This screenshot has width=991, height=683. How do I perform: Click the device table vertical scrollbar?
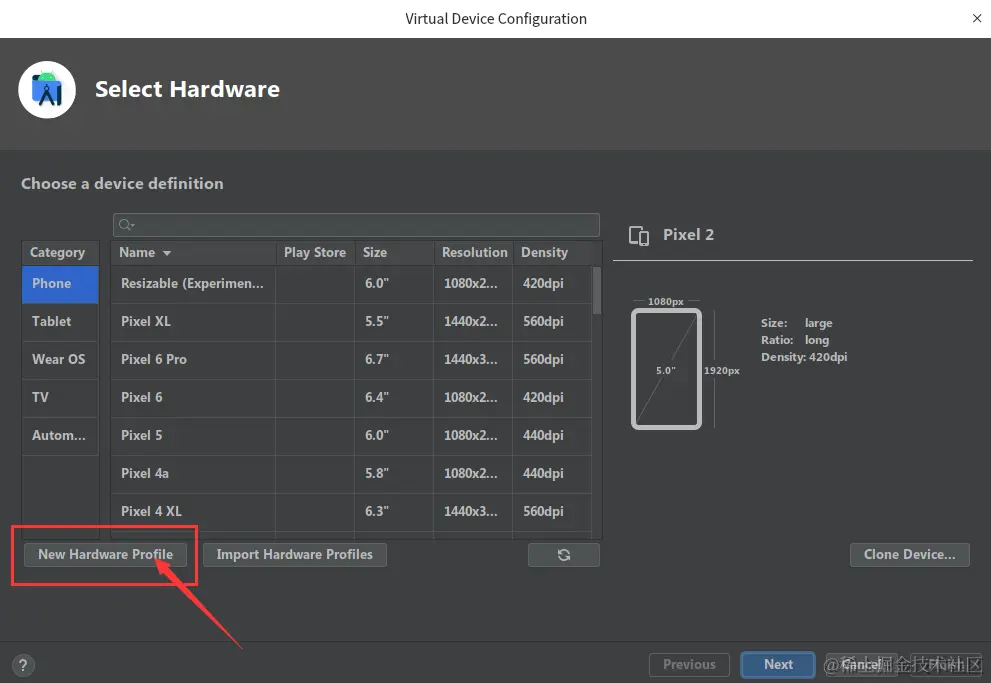pyautogui.click(x=597, y=291)
